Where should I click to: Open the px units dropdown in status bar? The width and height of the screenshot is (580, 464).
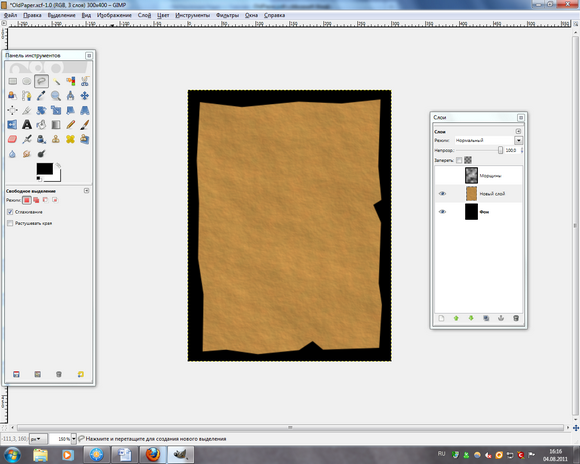point(38,439)
